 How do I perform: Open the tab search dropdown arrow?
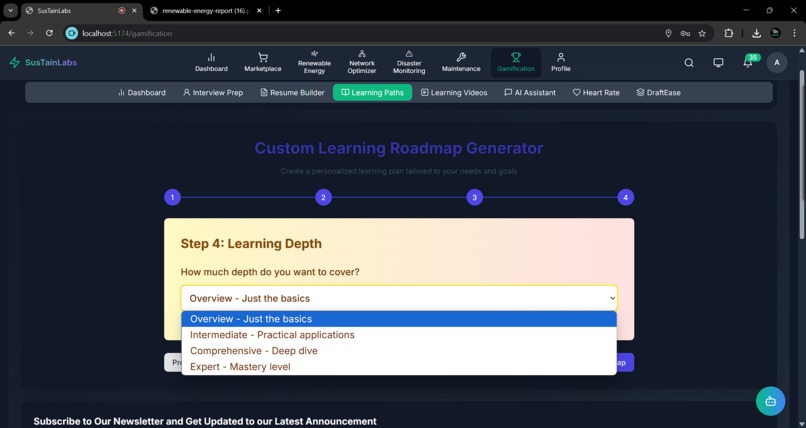(x=10, y=10)
